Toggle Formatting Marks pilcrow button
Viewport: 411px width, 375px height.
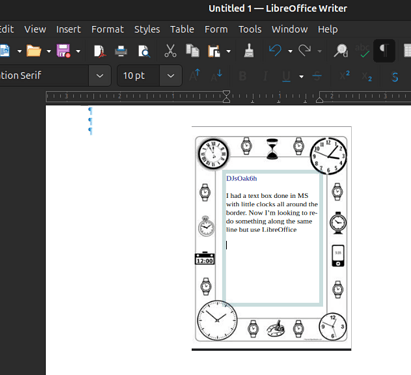point(384,51)
